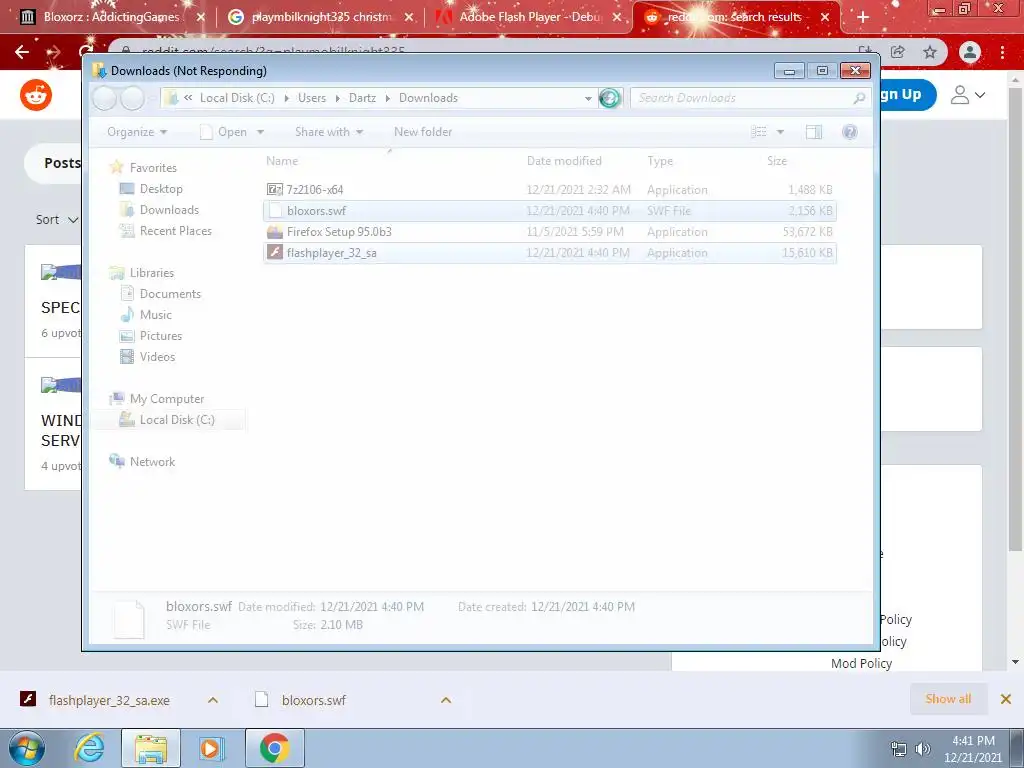1024x768 pixels.
Task: Sort by the Name column header
Action: [x=281, y=161]
